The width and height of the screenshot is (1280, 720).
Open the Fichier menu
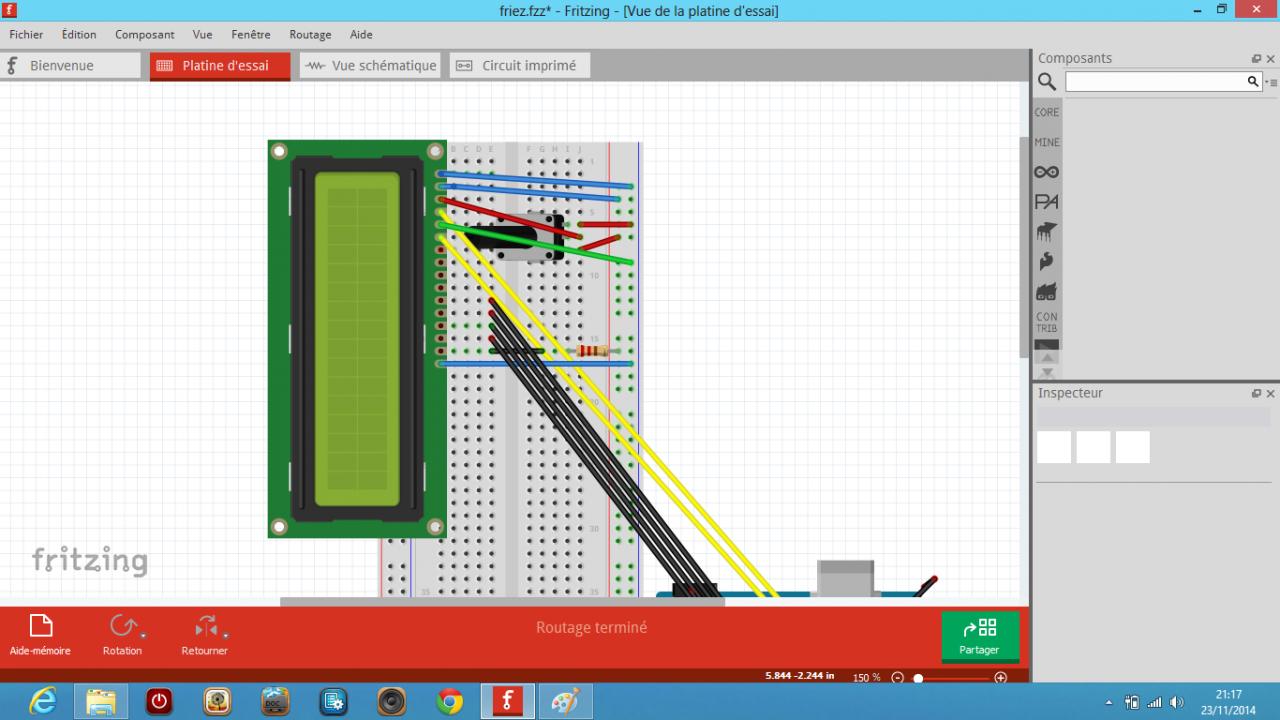(x=26, y=34)
